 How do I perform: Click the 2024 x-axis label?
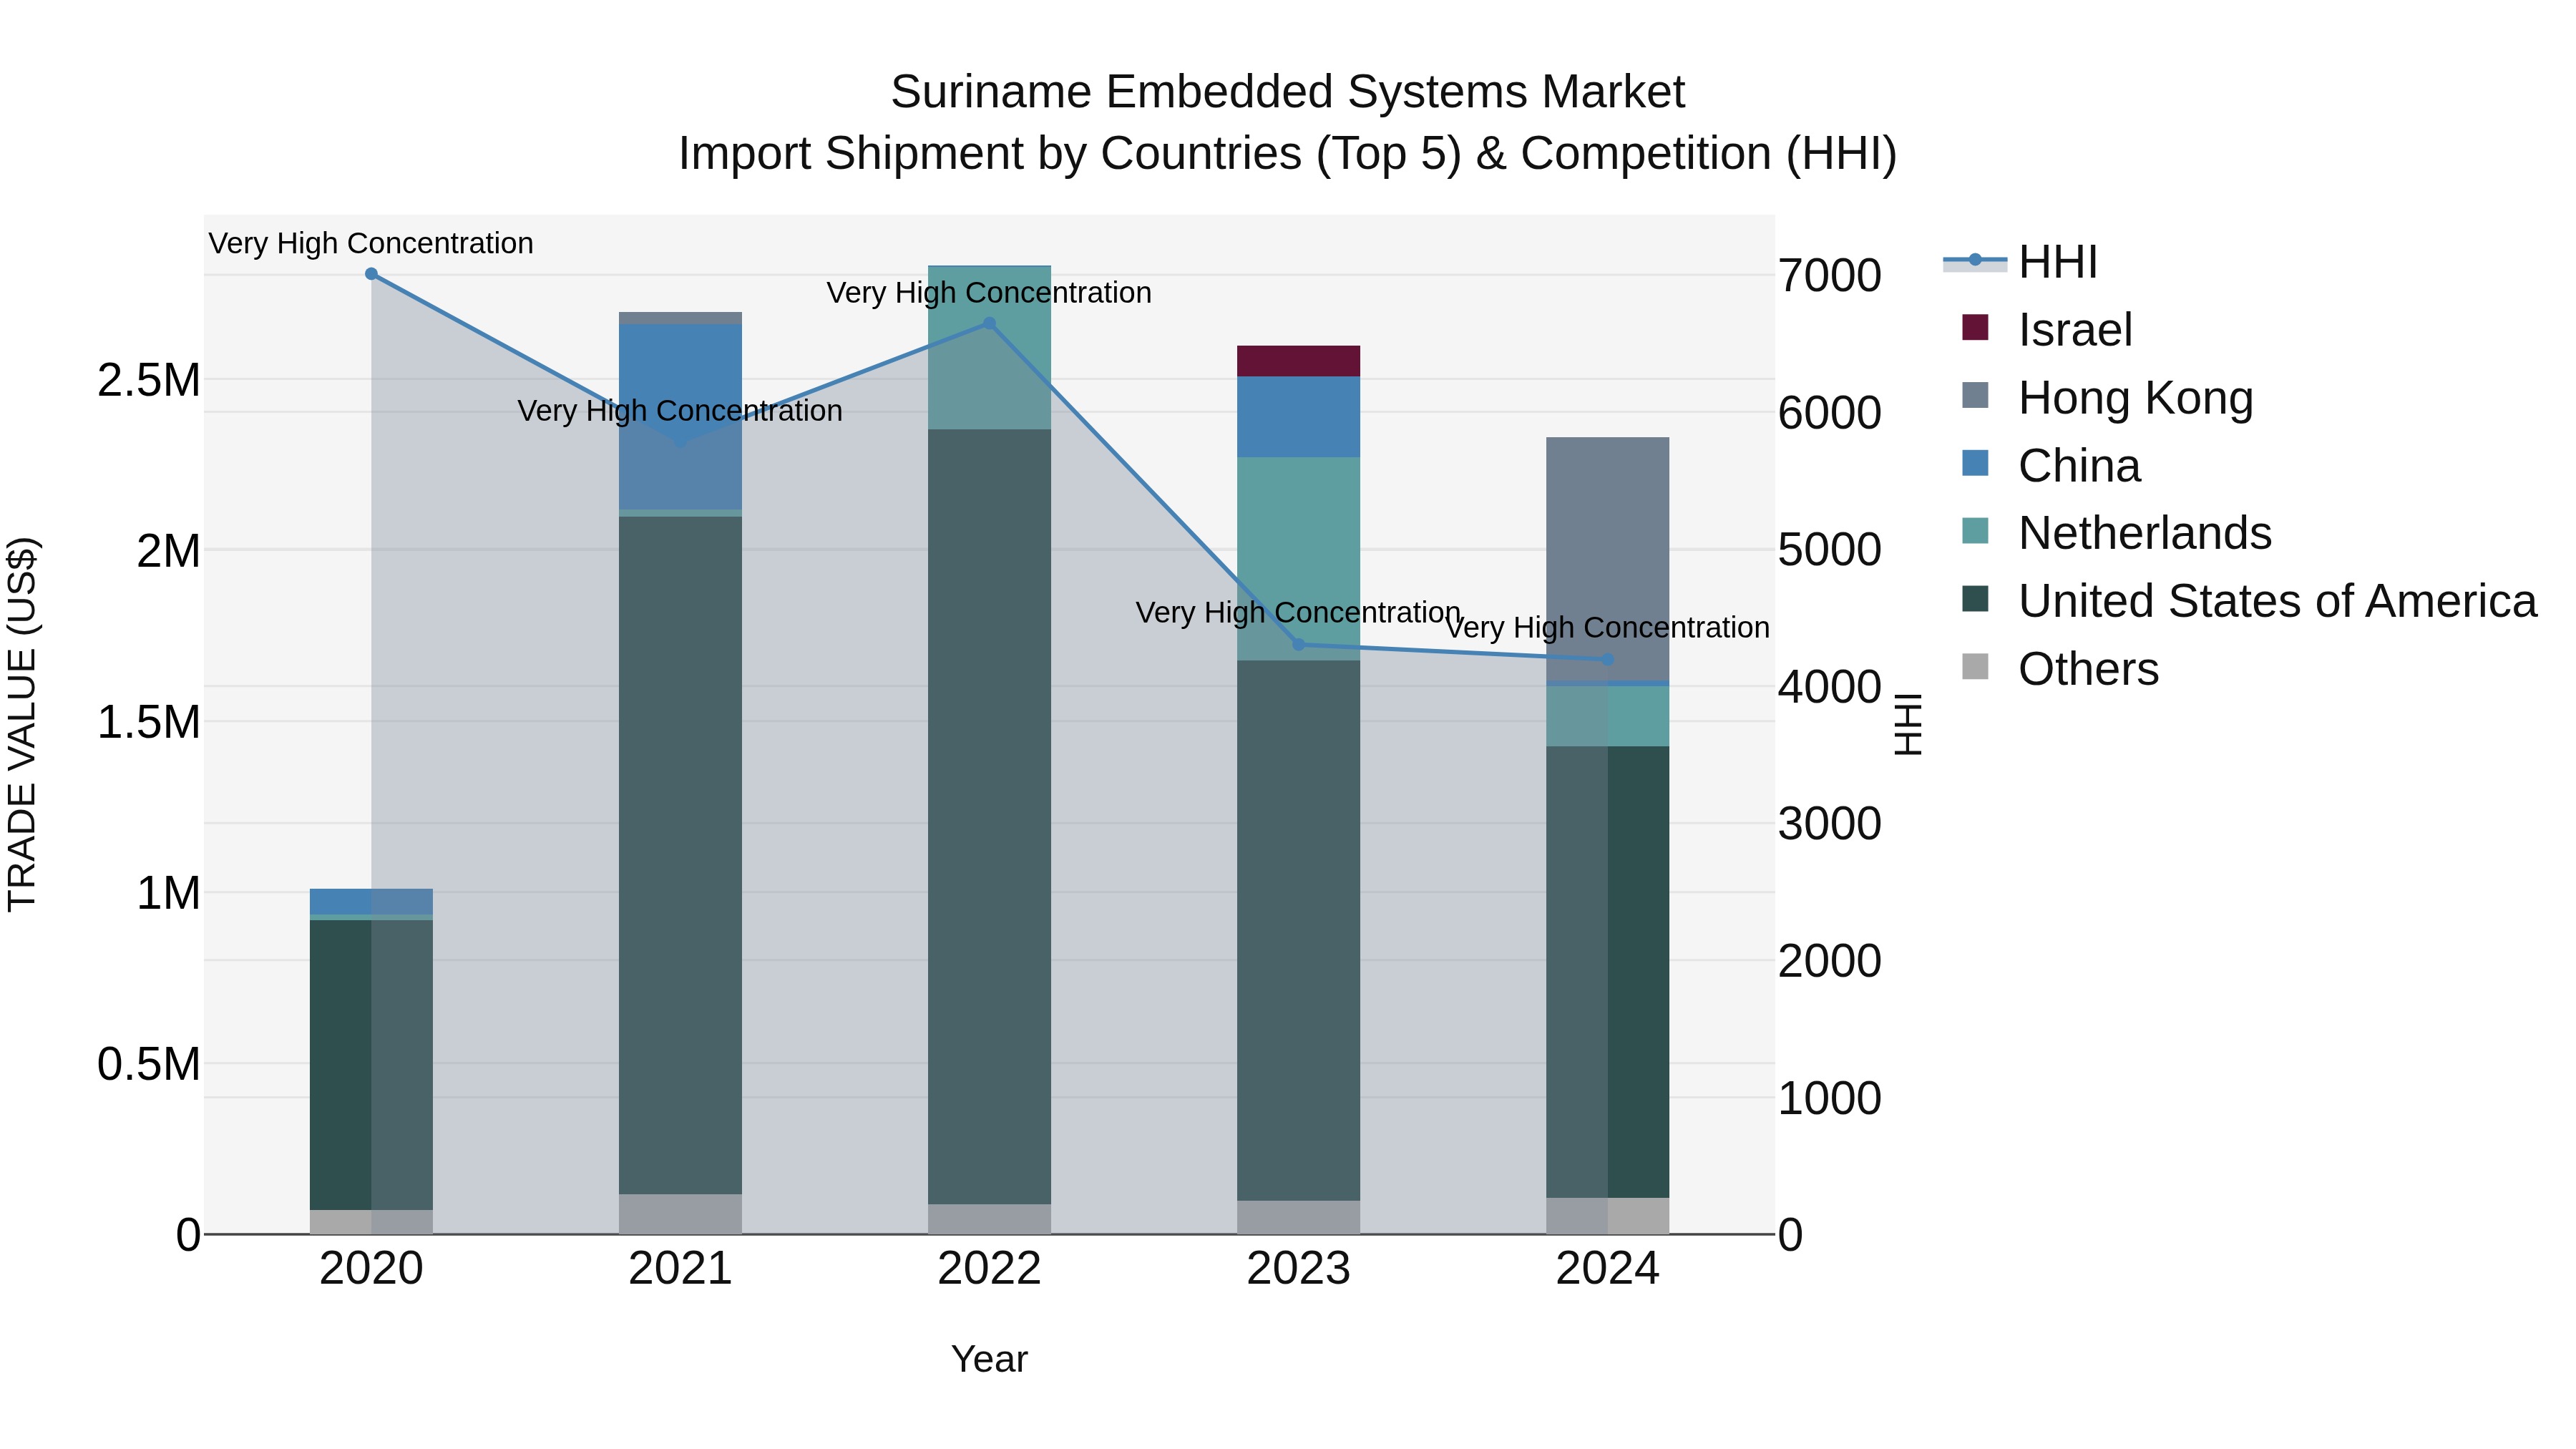tap(1607, 1269)
